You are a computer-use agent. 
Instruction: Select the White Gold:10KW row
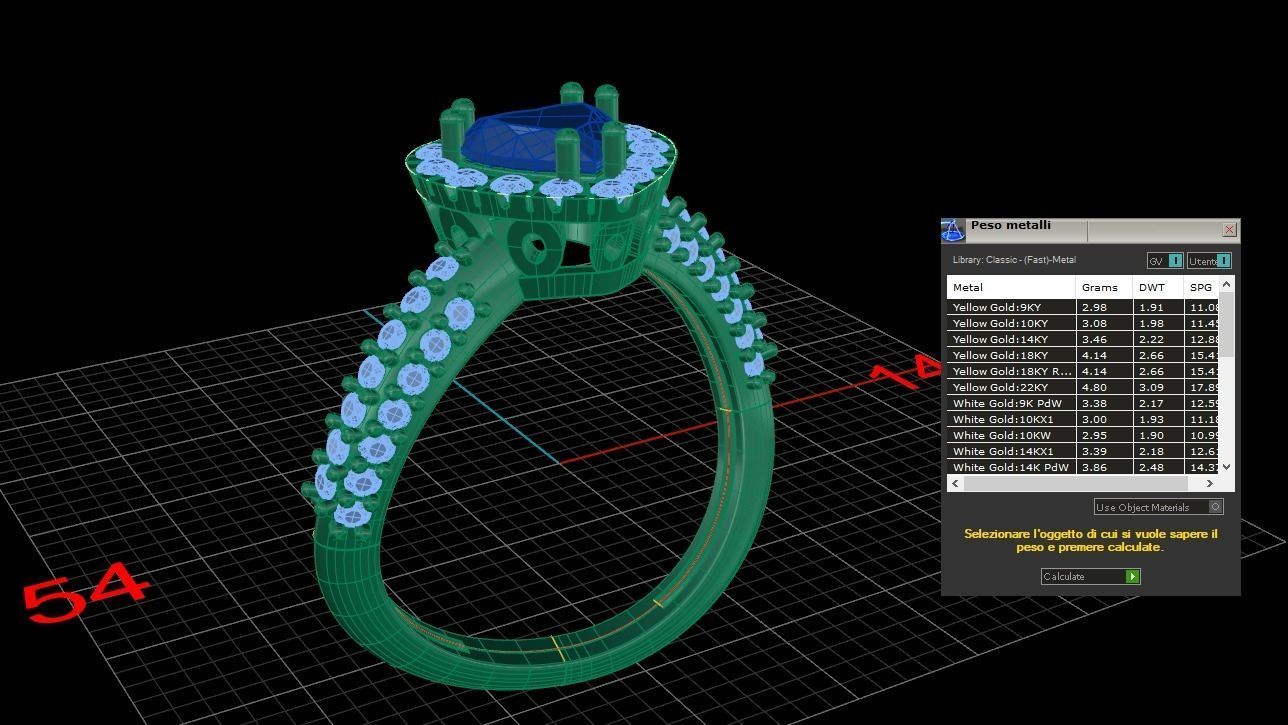1083,435
